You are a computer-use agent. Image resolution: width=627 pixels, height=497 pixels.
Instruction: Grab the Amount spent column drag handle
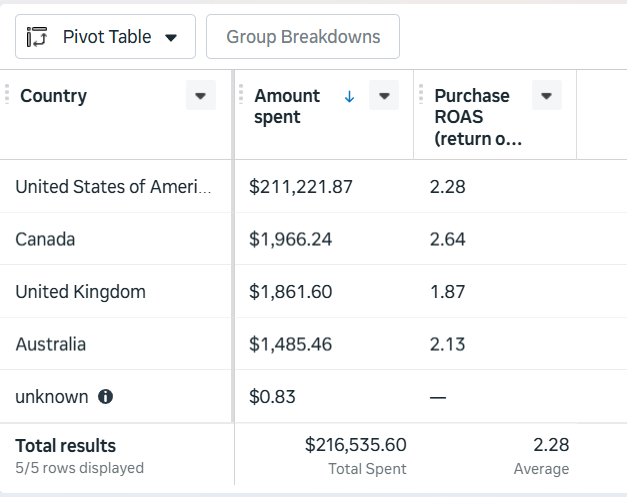[x=241, y=95]
